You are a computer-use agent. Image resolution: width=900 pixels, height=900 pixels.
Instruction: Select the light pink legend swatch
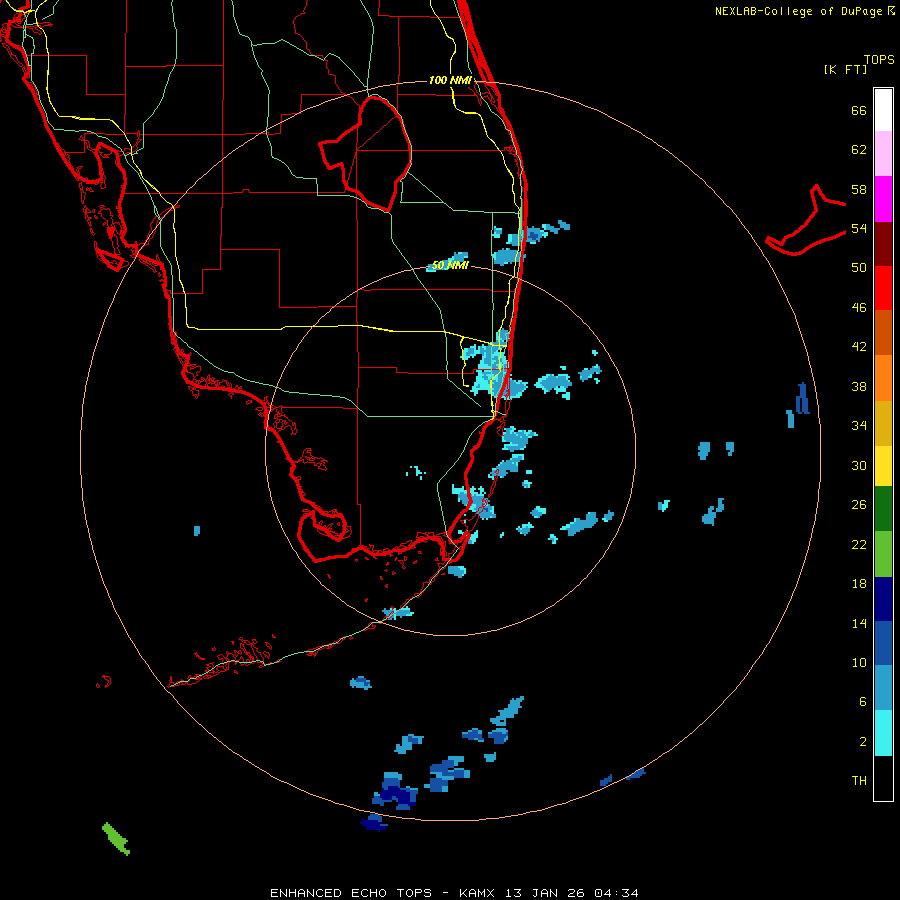tap(883, 153)
